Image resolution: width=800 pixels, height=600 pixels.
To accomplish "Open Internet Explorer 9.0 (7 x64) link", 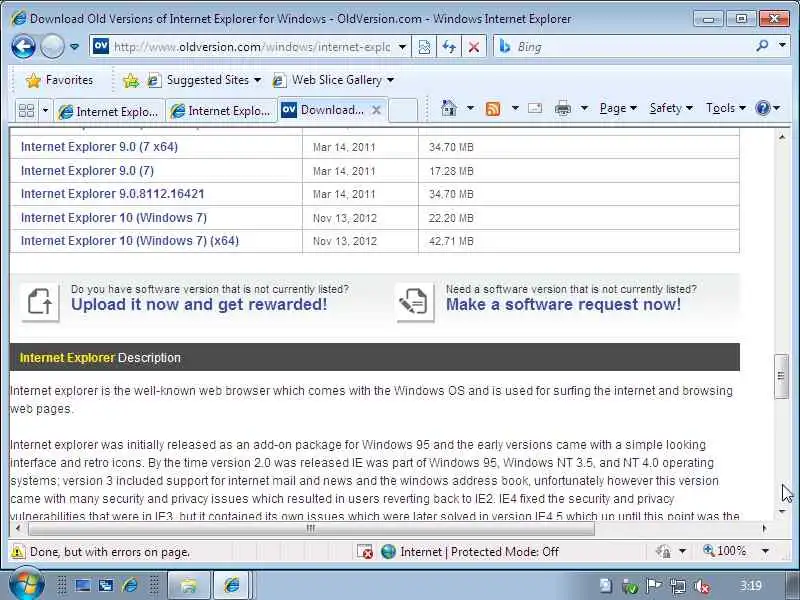I will point(99,147).
